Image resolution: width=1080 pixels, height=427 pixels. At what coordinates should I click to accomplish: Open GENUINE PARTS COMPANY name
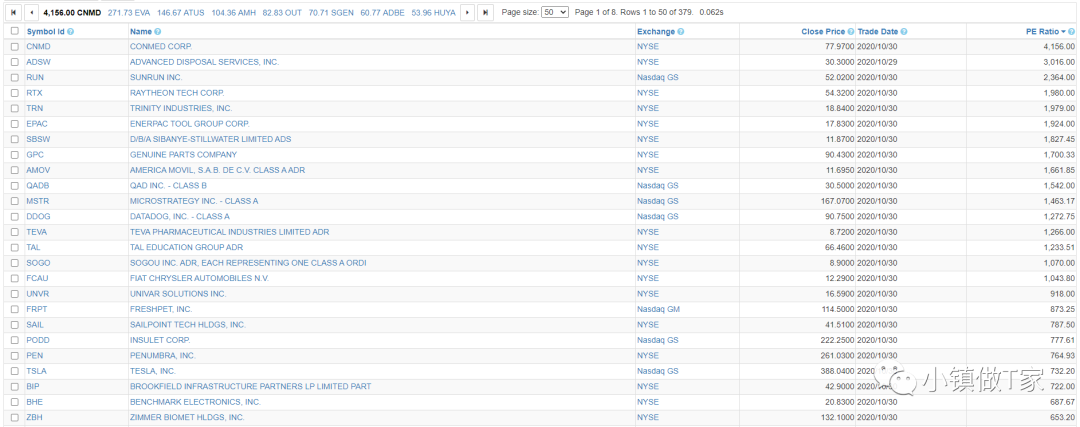183,155
